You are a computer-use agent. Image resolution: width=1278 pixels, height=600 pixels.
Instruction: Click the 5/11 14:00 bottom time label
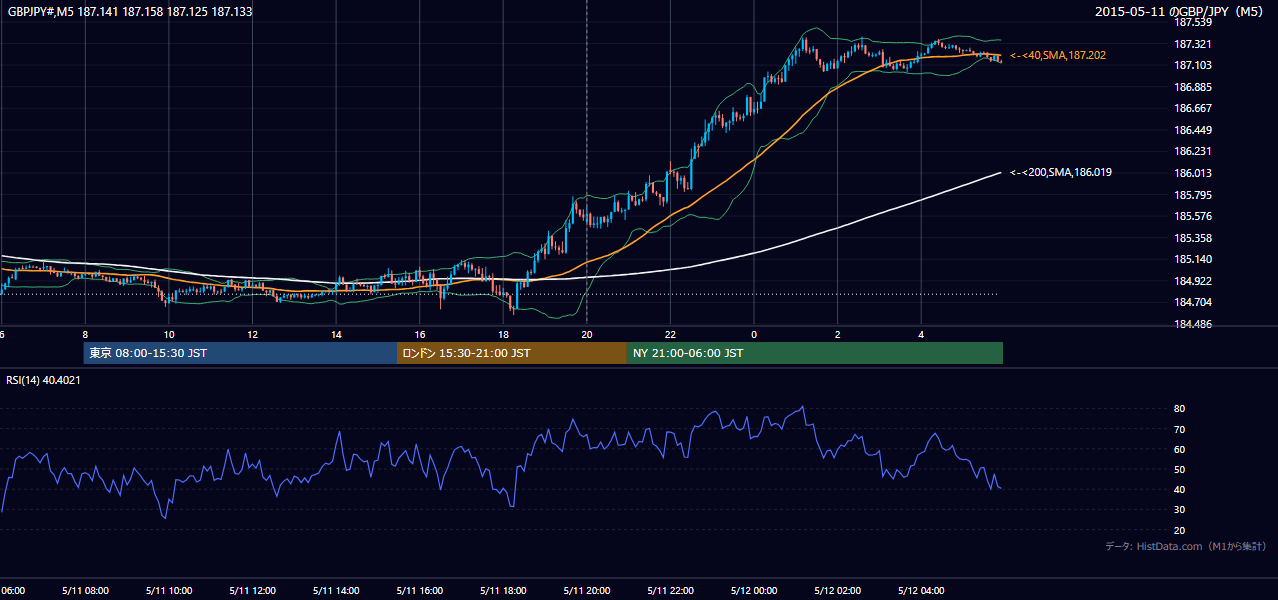(336, 591)
